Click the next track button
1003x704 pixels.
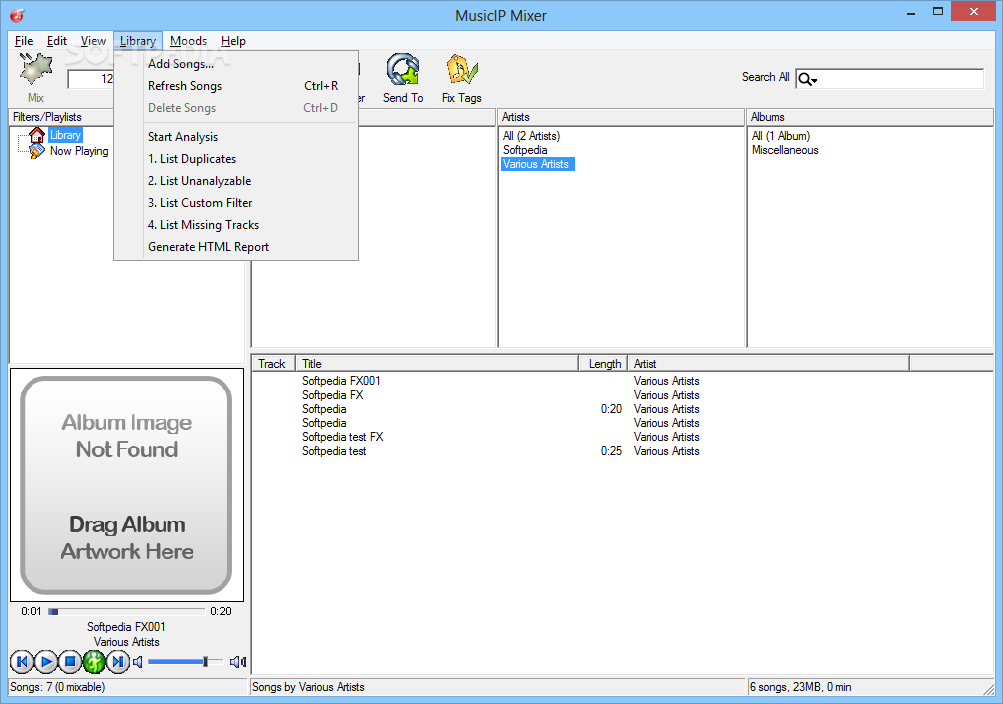tap(118, 662)
